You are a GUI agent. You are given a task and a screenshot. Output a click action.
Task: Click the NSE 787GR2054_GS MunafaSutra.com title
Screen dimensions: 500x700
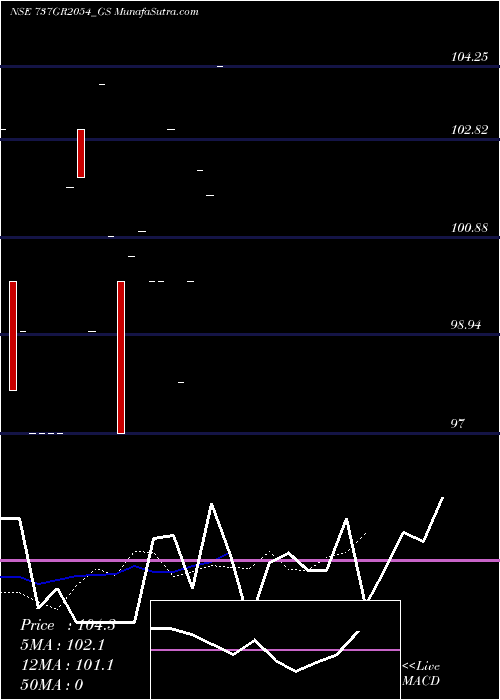pos(104,12)
